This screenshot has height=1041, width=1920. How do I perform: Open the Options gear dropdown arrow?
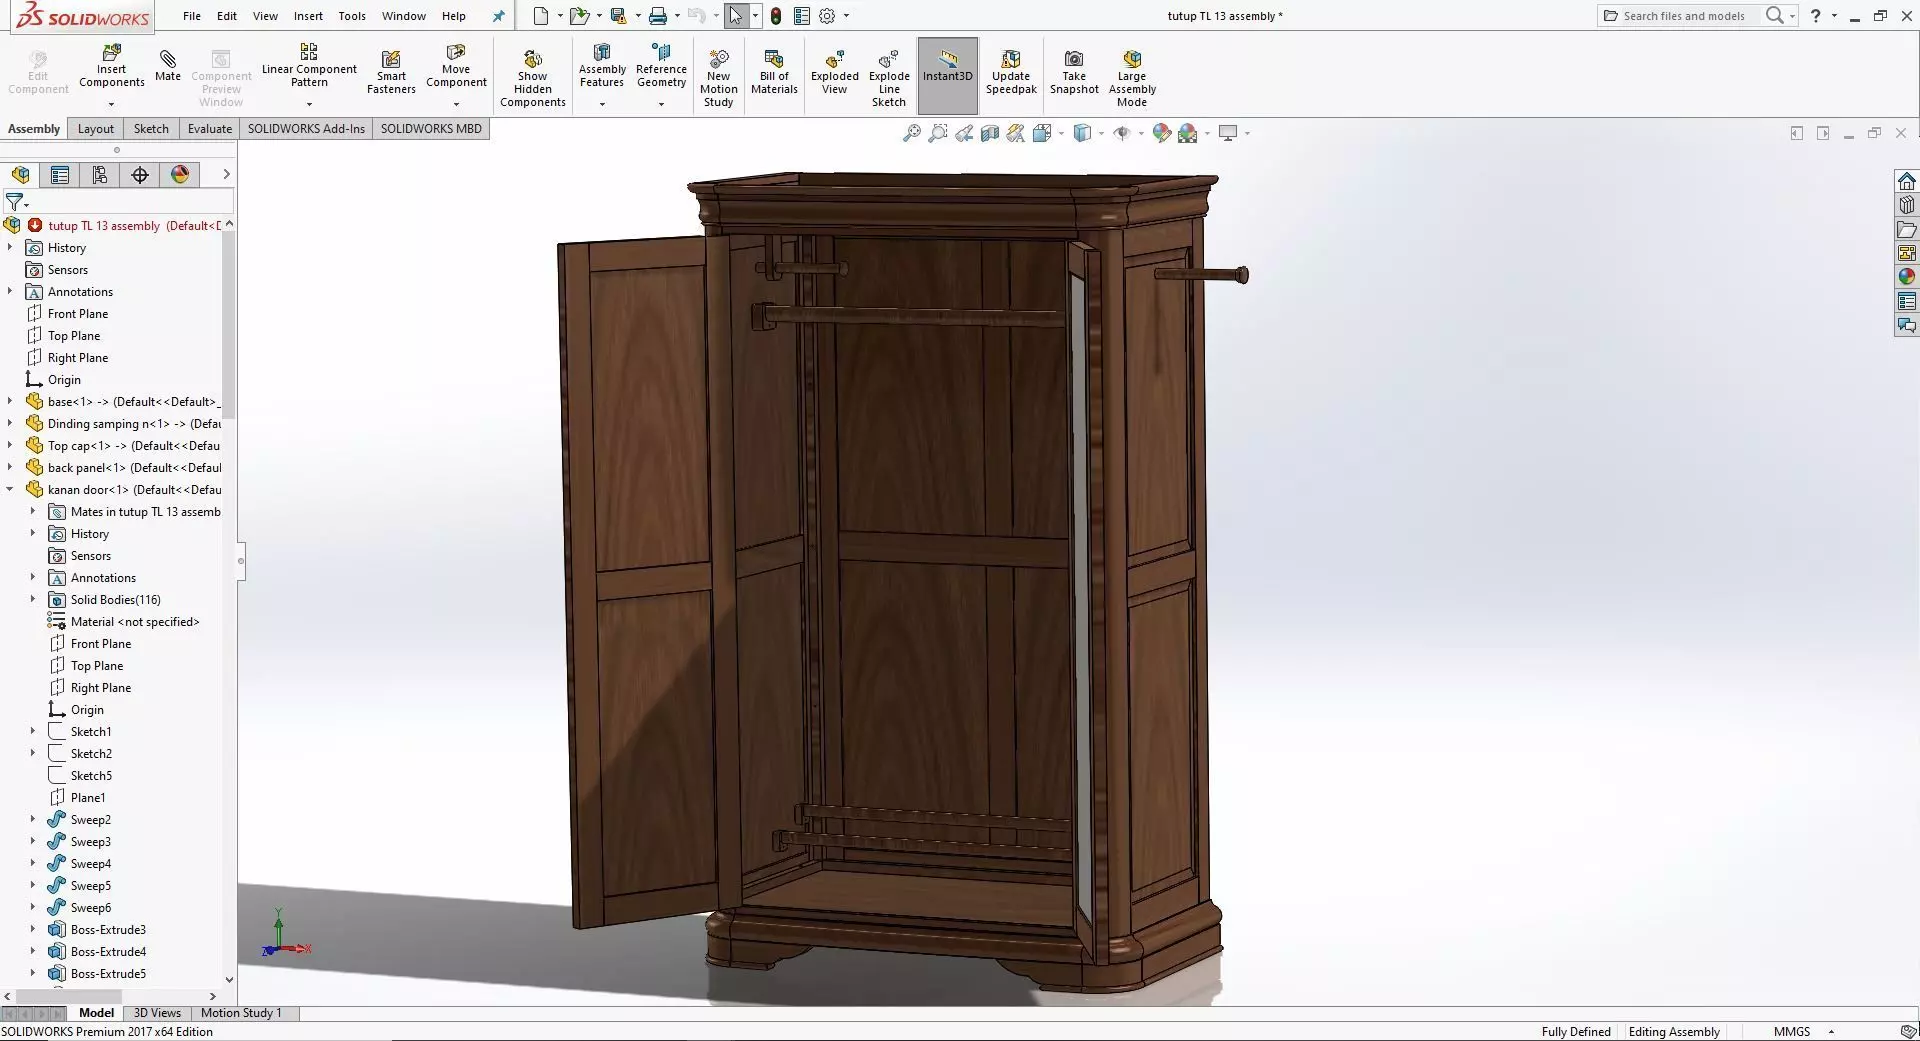[x=846, y=16]
